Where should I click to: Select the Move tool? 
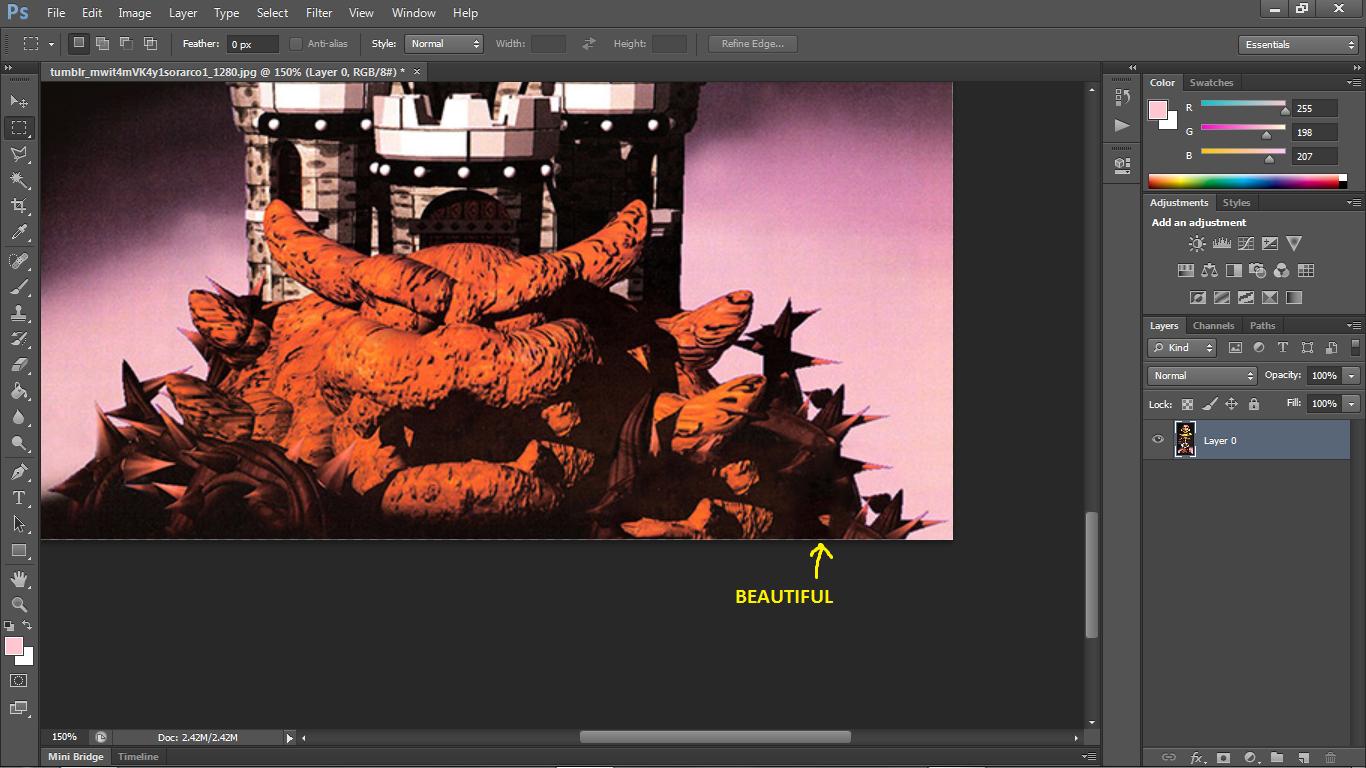tap(19, 102)
